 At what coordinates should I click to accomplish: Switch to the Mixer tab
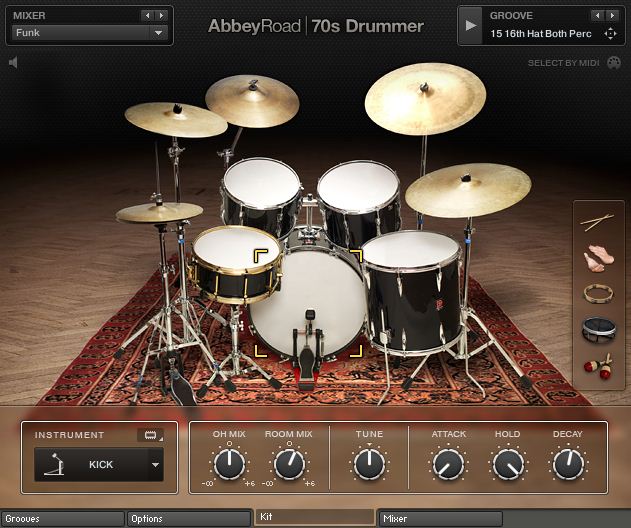pyautogui.click(x=441, y=519)
